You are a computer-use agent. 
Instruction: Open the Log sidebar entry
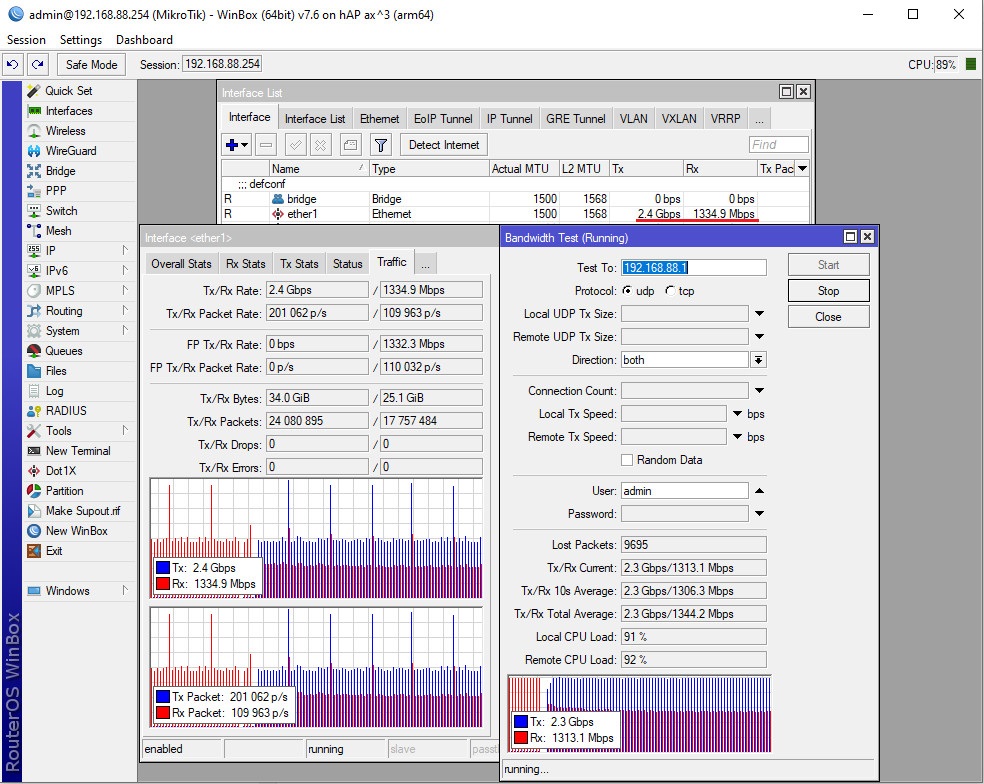[55, 391]
